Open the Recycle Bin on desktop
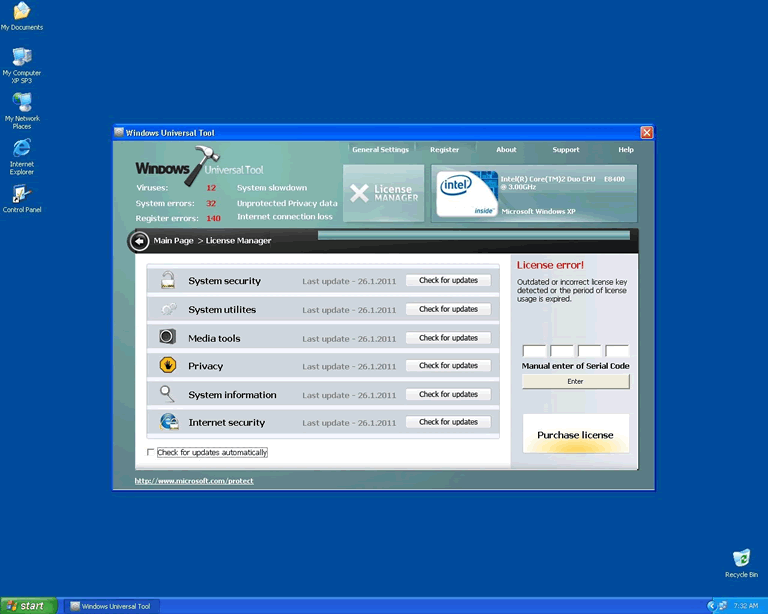Screen dimensions: 768x614 pyautogui.click(x=741, y=559)
